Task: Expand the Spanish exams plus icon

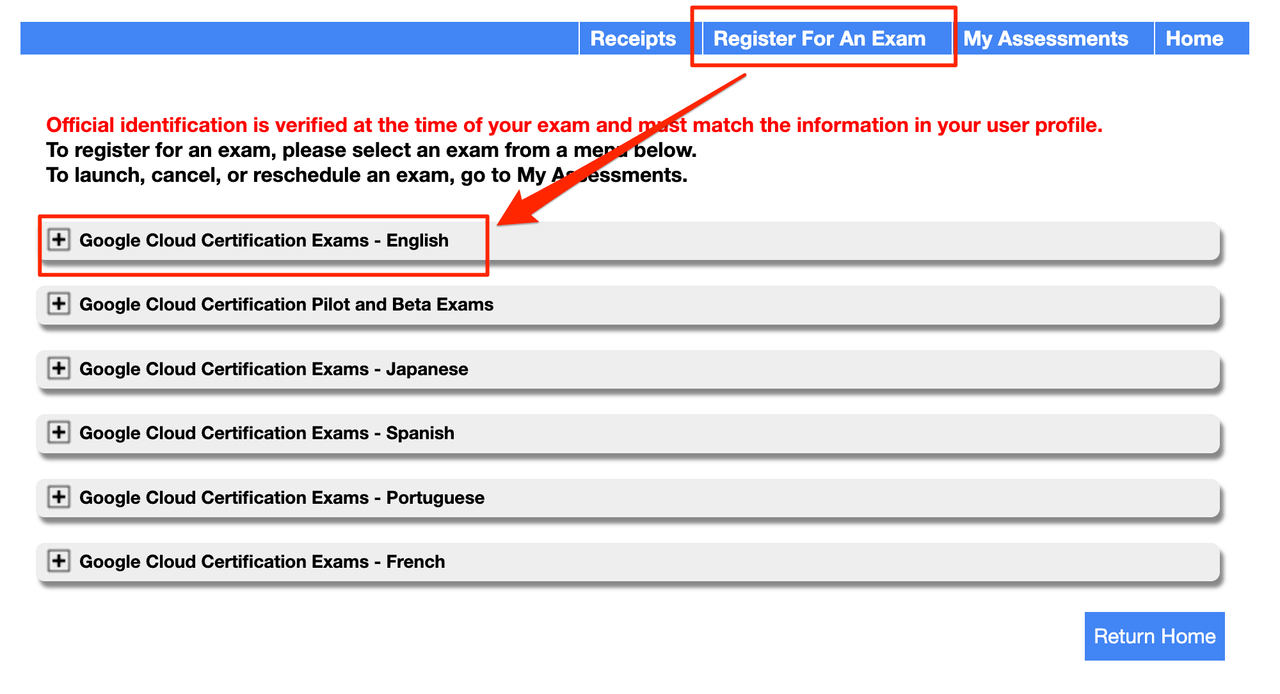Action: [x=59, y=433]
